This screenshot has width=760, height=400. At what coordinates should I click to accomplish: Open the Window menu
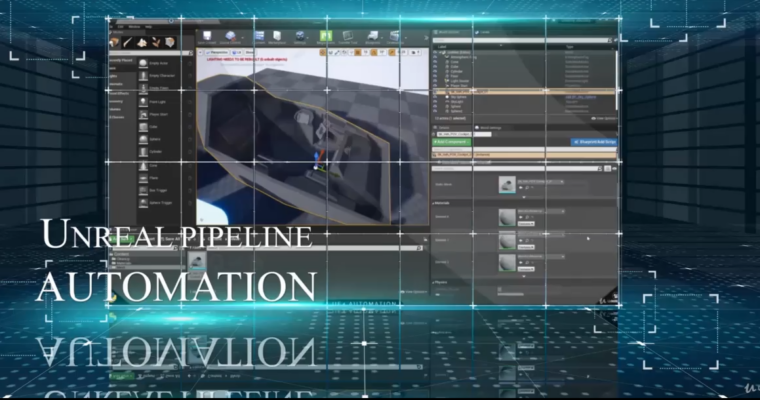coord(134,27)
